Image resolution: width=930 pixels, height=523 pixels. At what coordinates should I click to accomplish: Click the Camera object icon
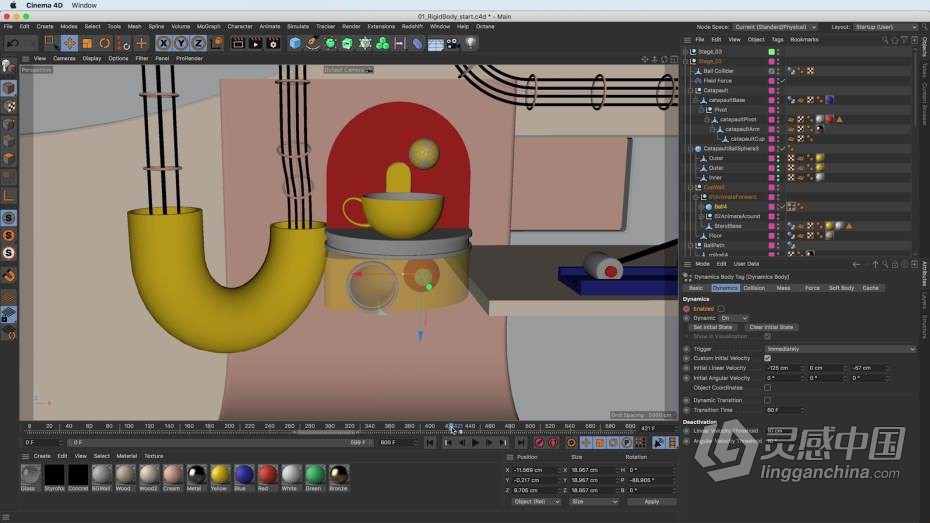click(453, 43)
